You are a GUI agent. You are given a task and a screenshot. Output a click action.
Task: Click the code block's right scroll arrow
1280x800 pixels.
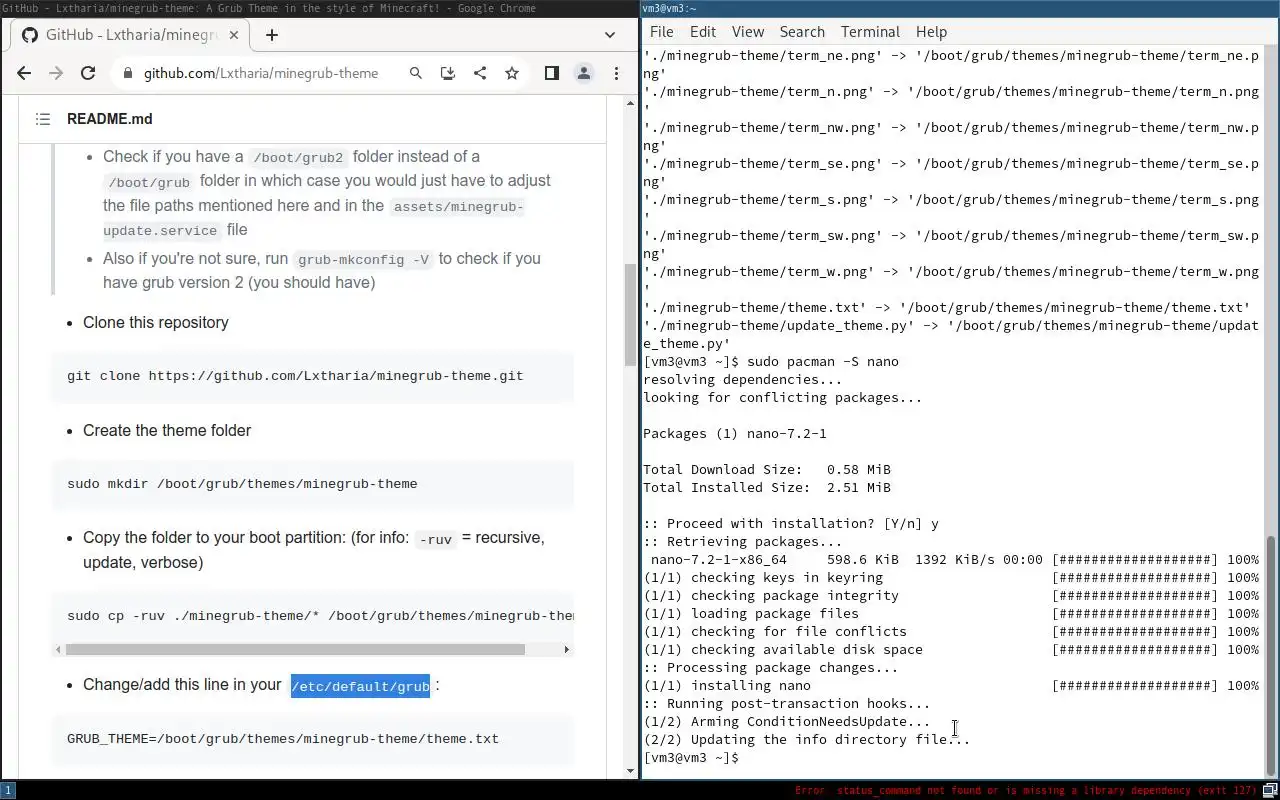coord(567,649)
